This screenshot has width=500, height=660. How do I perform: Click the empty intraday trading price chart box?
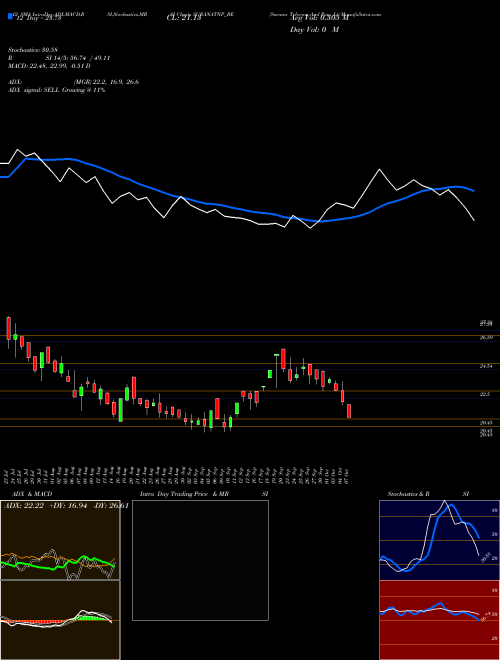point(200,560)
